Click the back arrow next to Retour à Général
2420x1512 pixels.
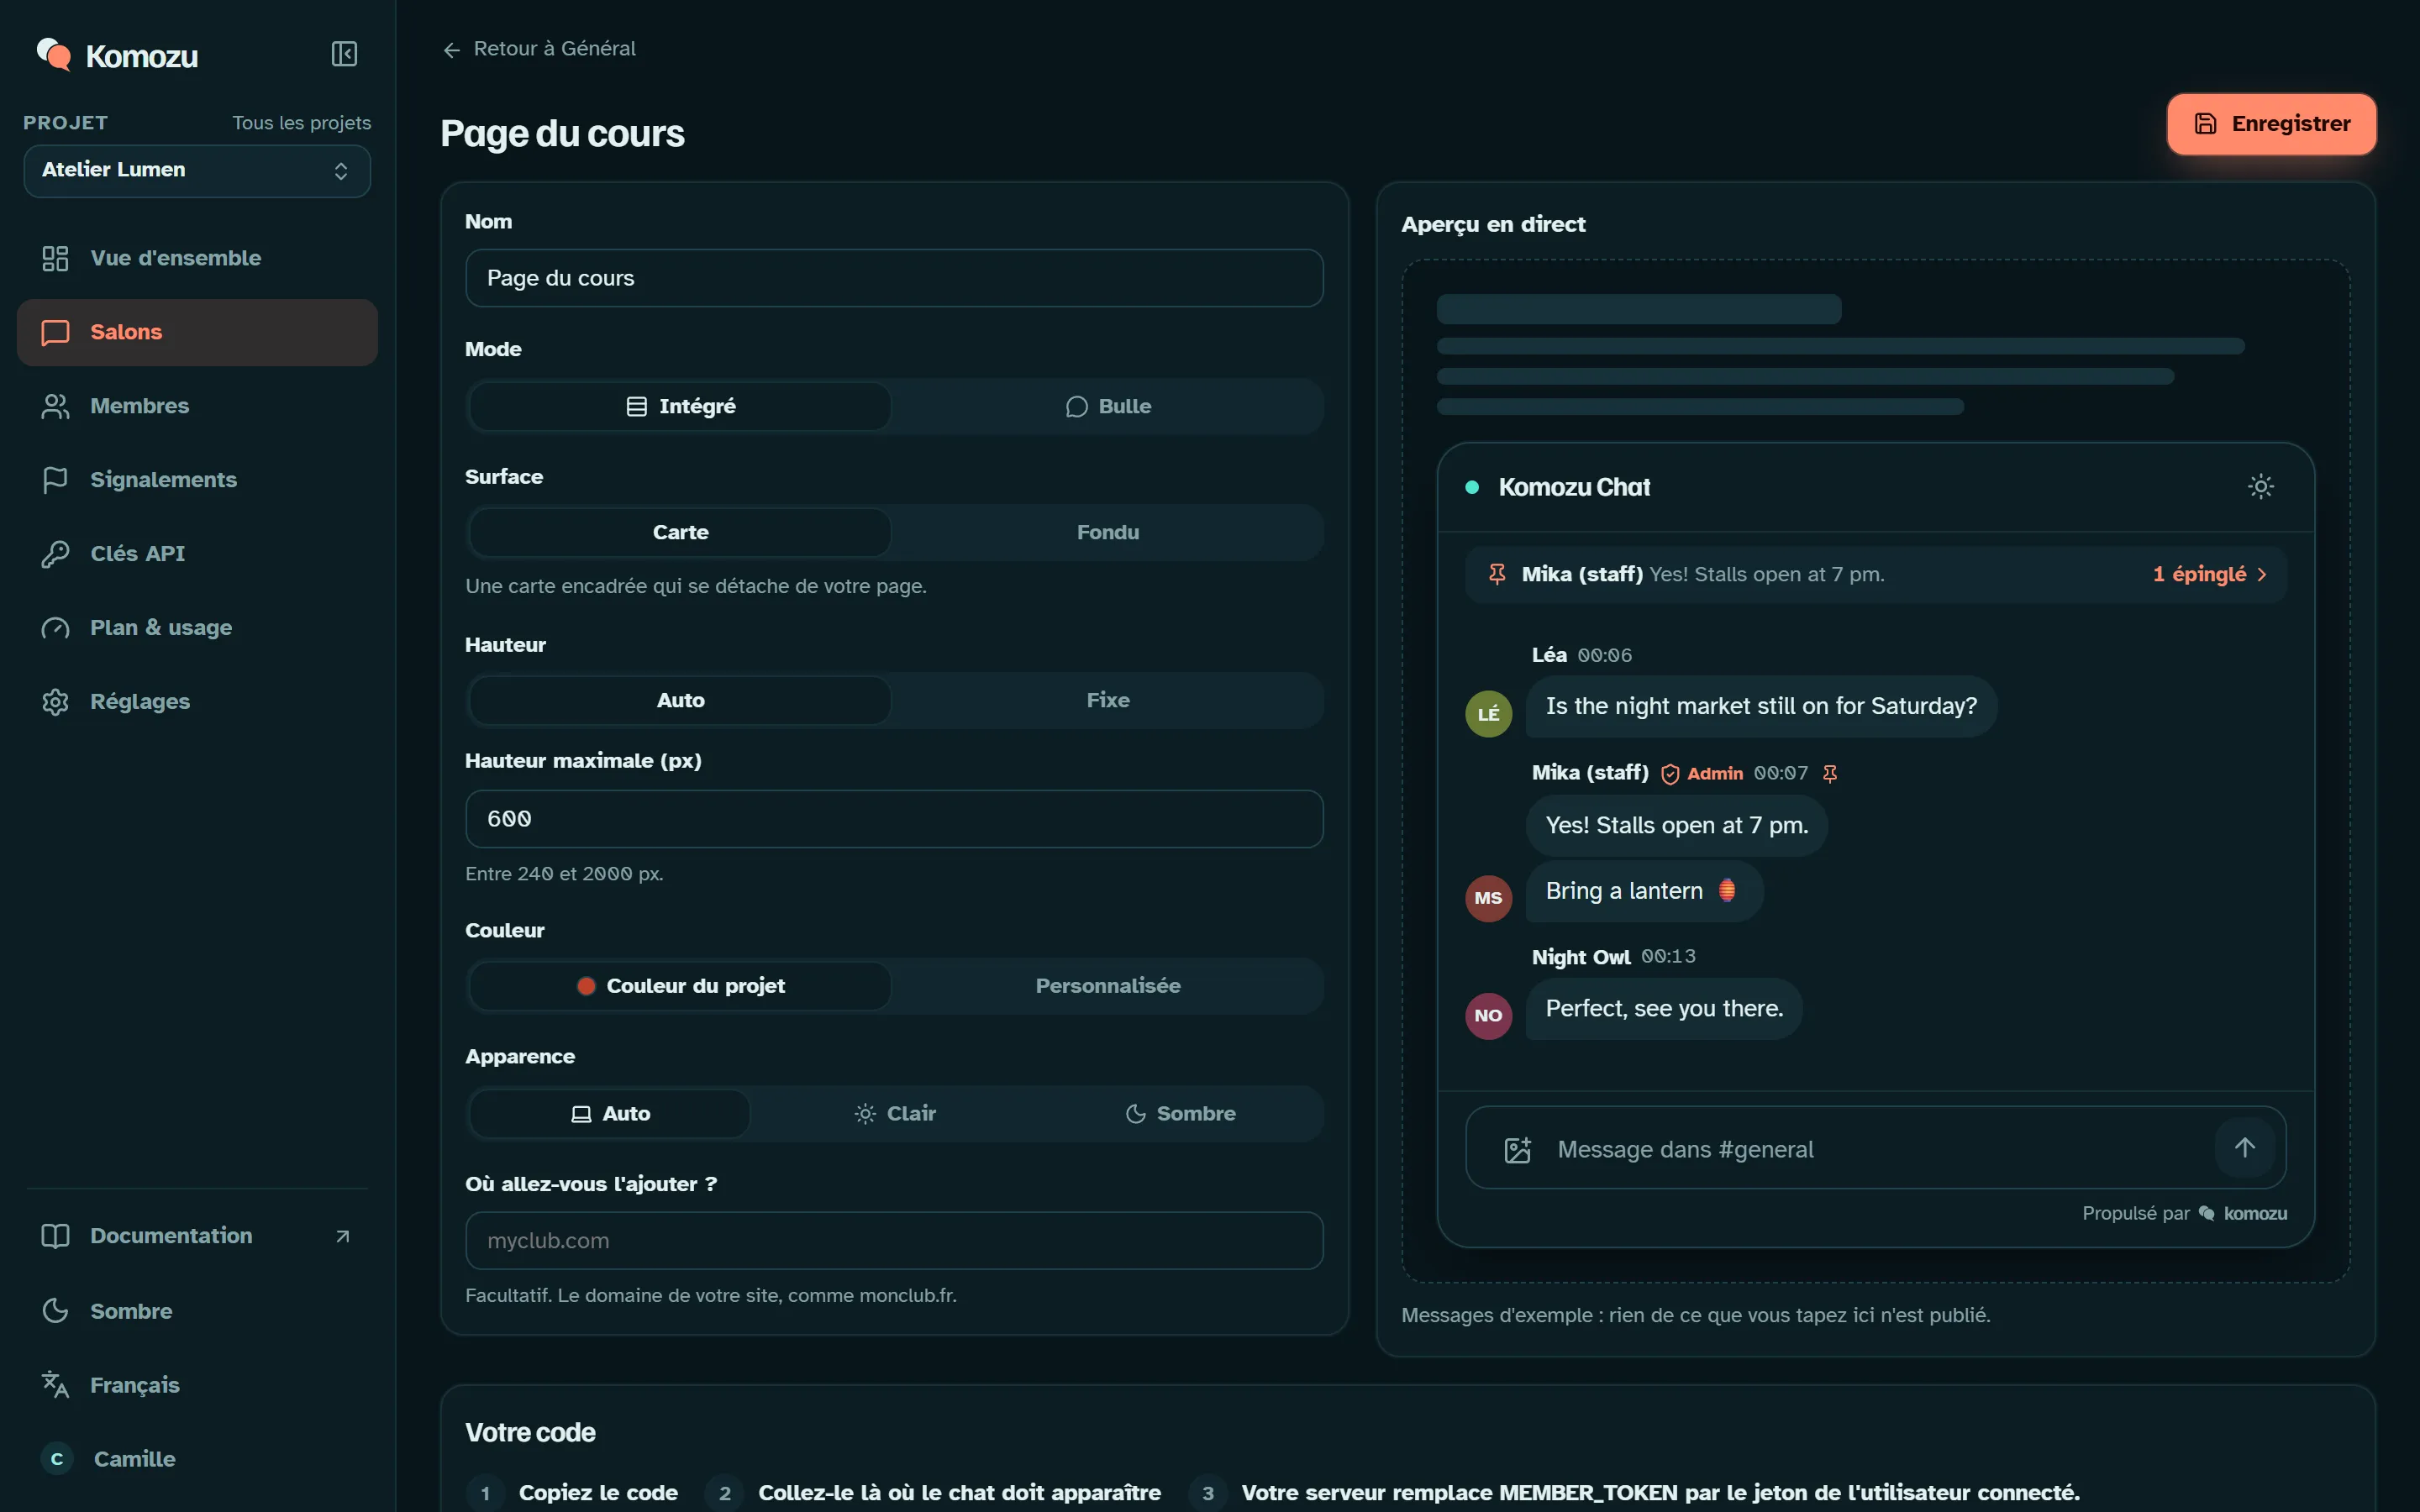452,50
